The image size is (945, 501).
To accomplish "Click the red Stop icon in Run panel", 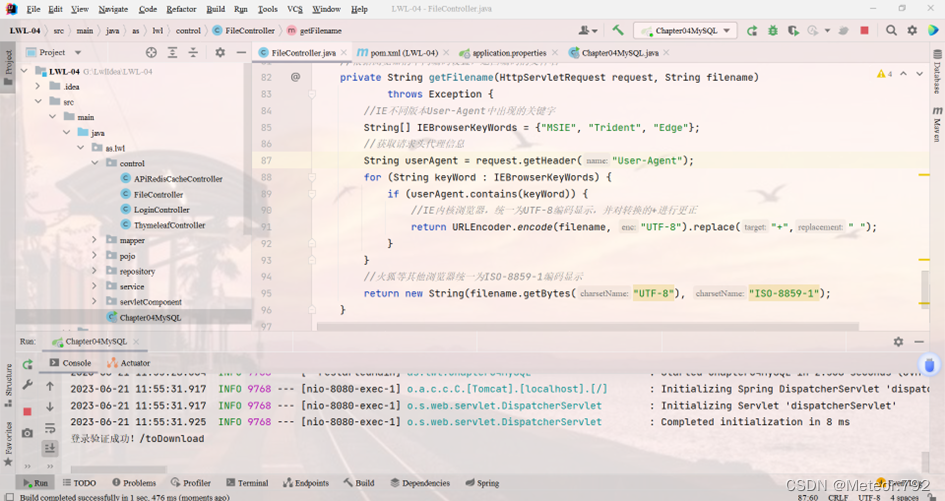I will coord(27,411).
